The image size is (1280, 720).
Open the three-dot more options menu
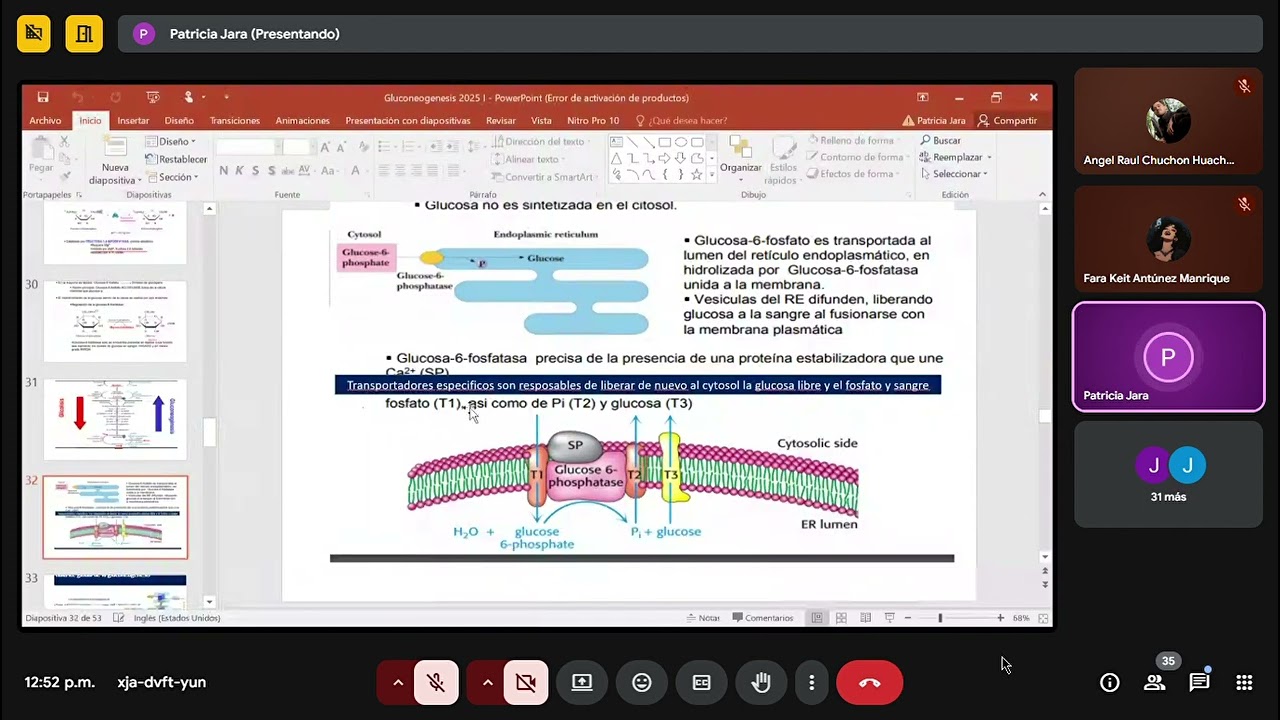coord(812,683)
